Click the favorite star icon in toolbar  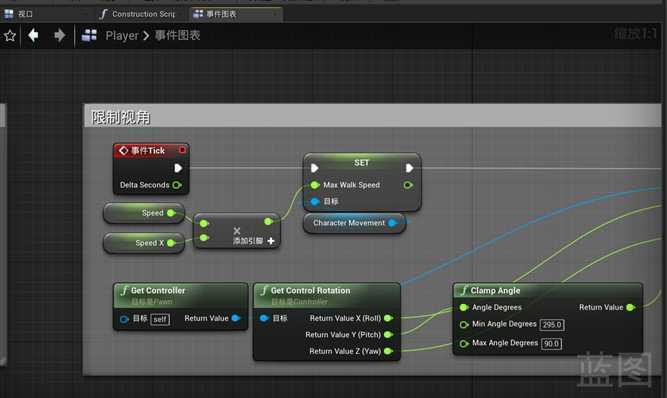10,35
